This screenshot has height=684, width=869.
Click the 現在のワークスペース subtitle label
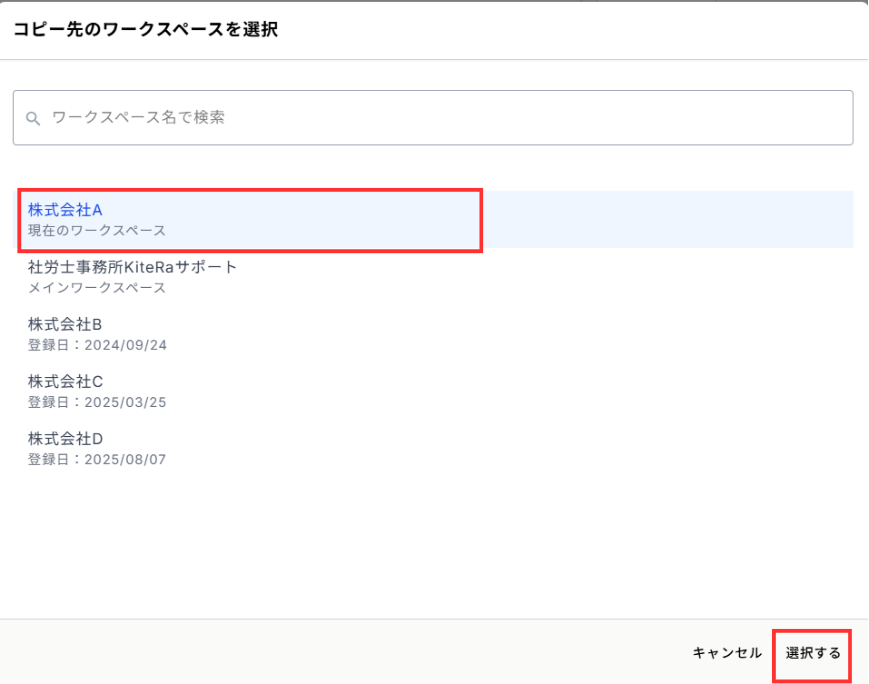pos(97,231)
